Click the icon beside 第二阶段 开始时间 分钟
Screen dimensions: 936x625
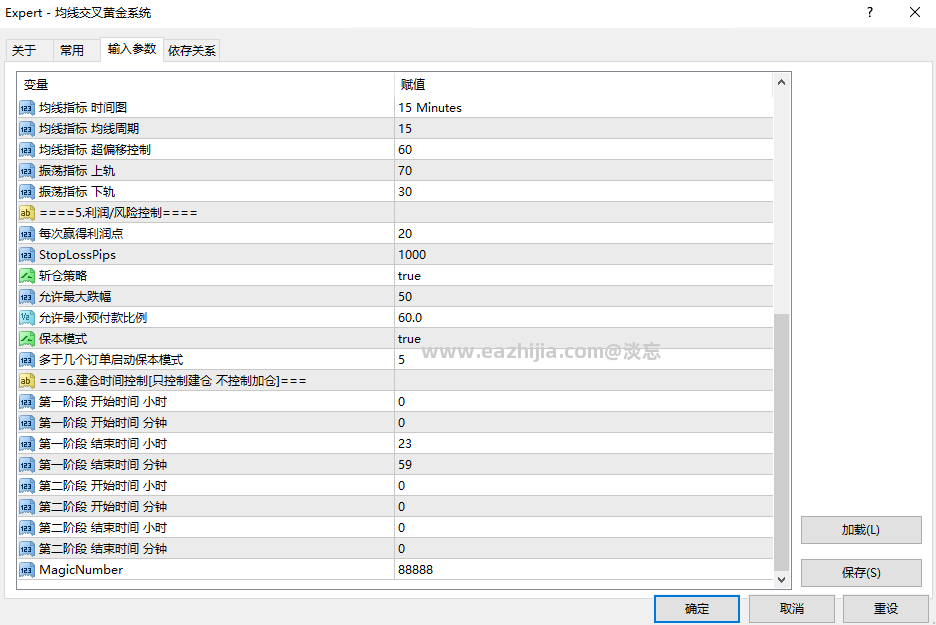[26, 507]
